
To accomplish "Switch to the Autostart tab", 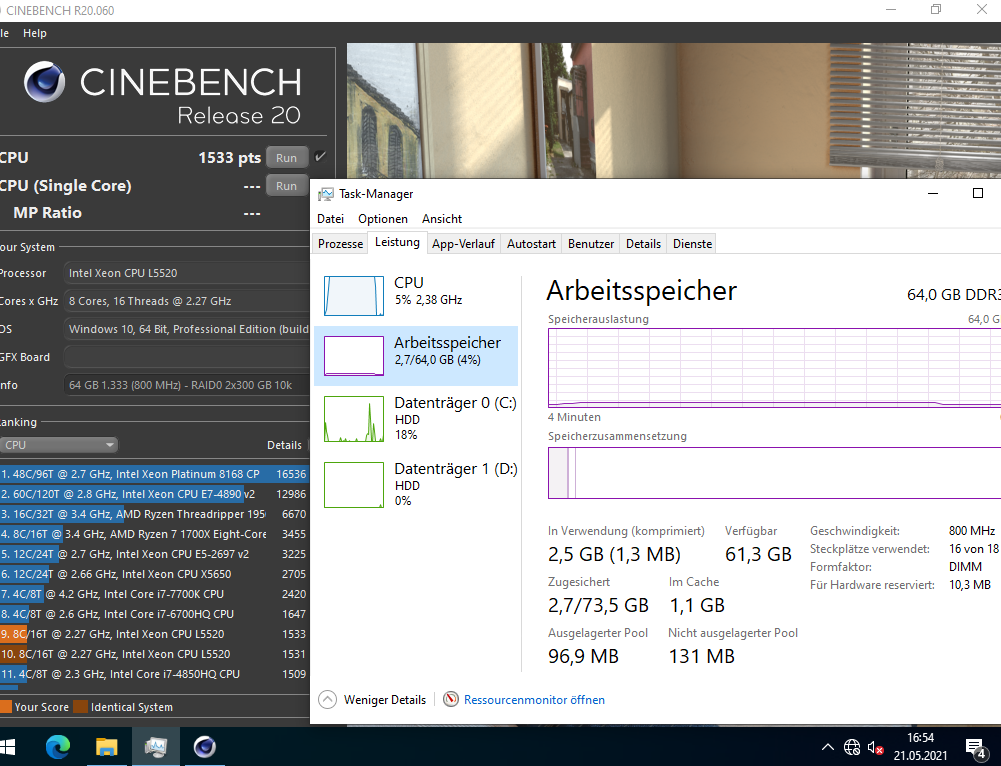I will pyautogui.click(x=531, y=244).
